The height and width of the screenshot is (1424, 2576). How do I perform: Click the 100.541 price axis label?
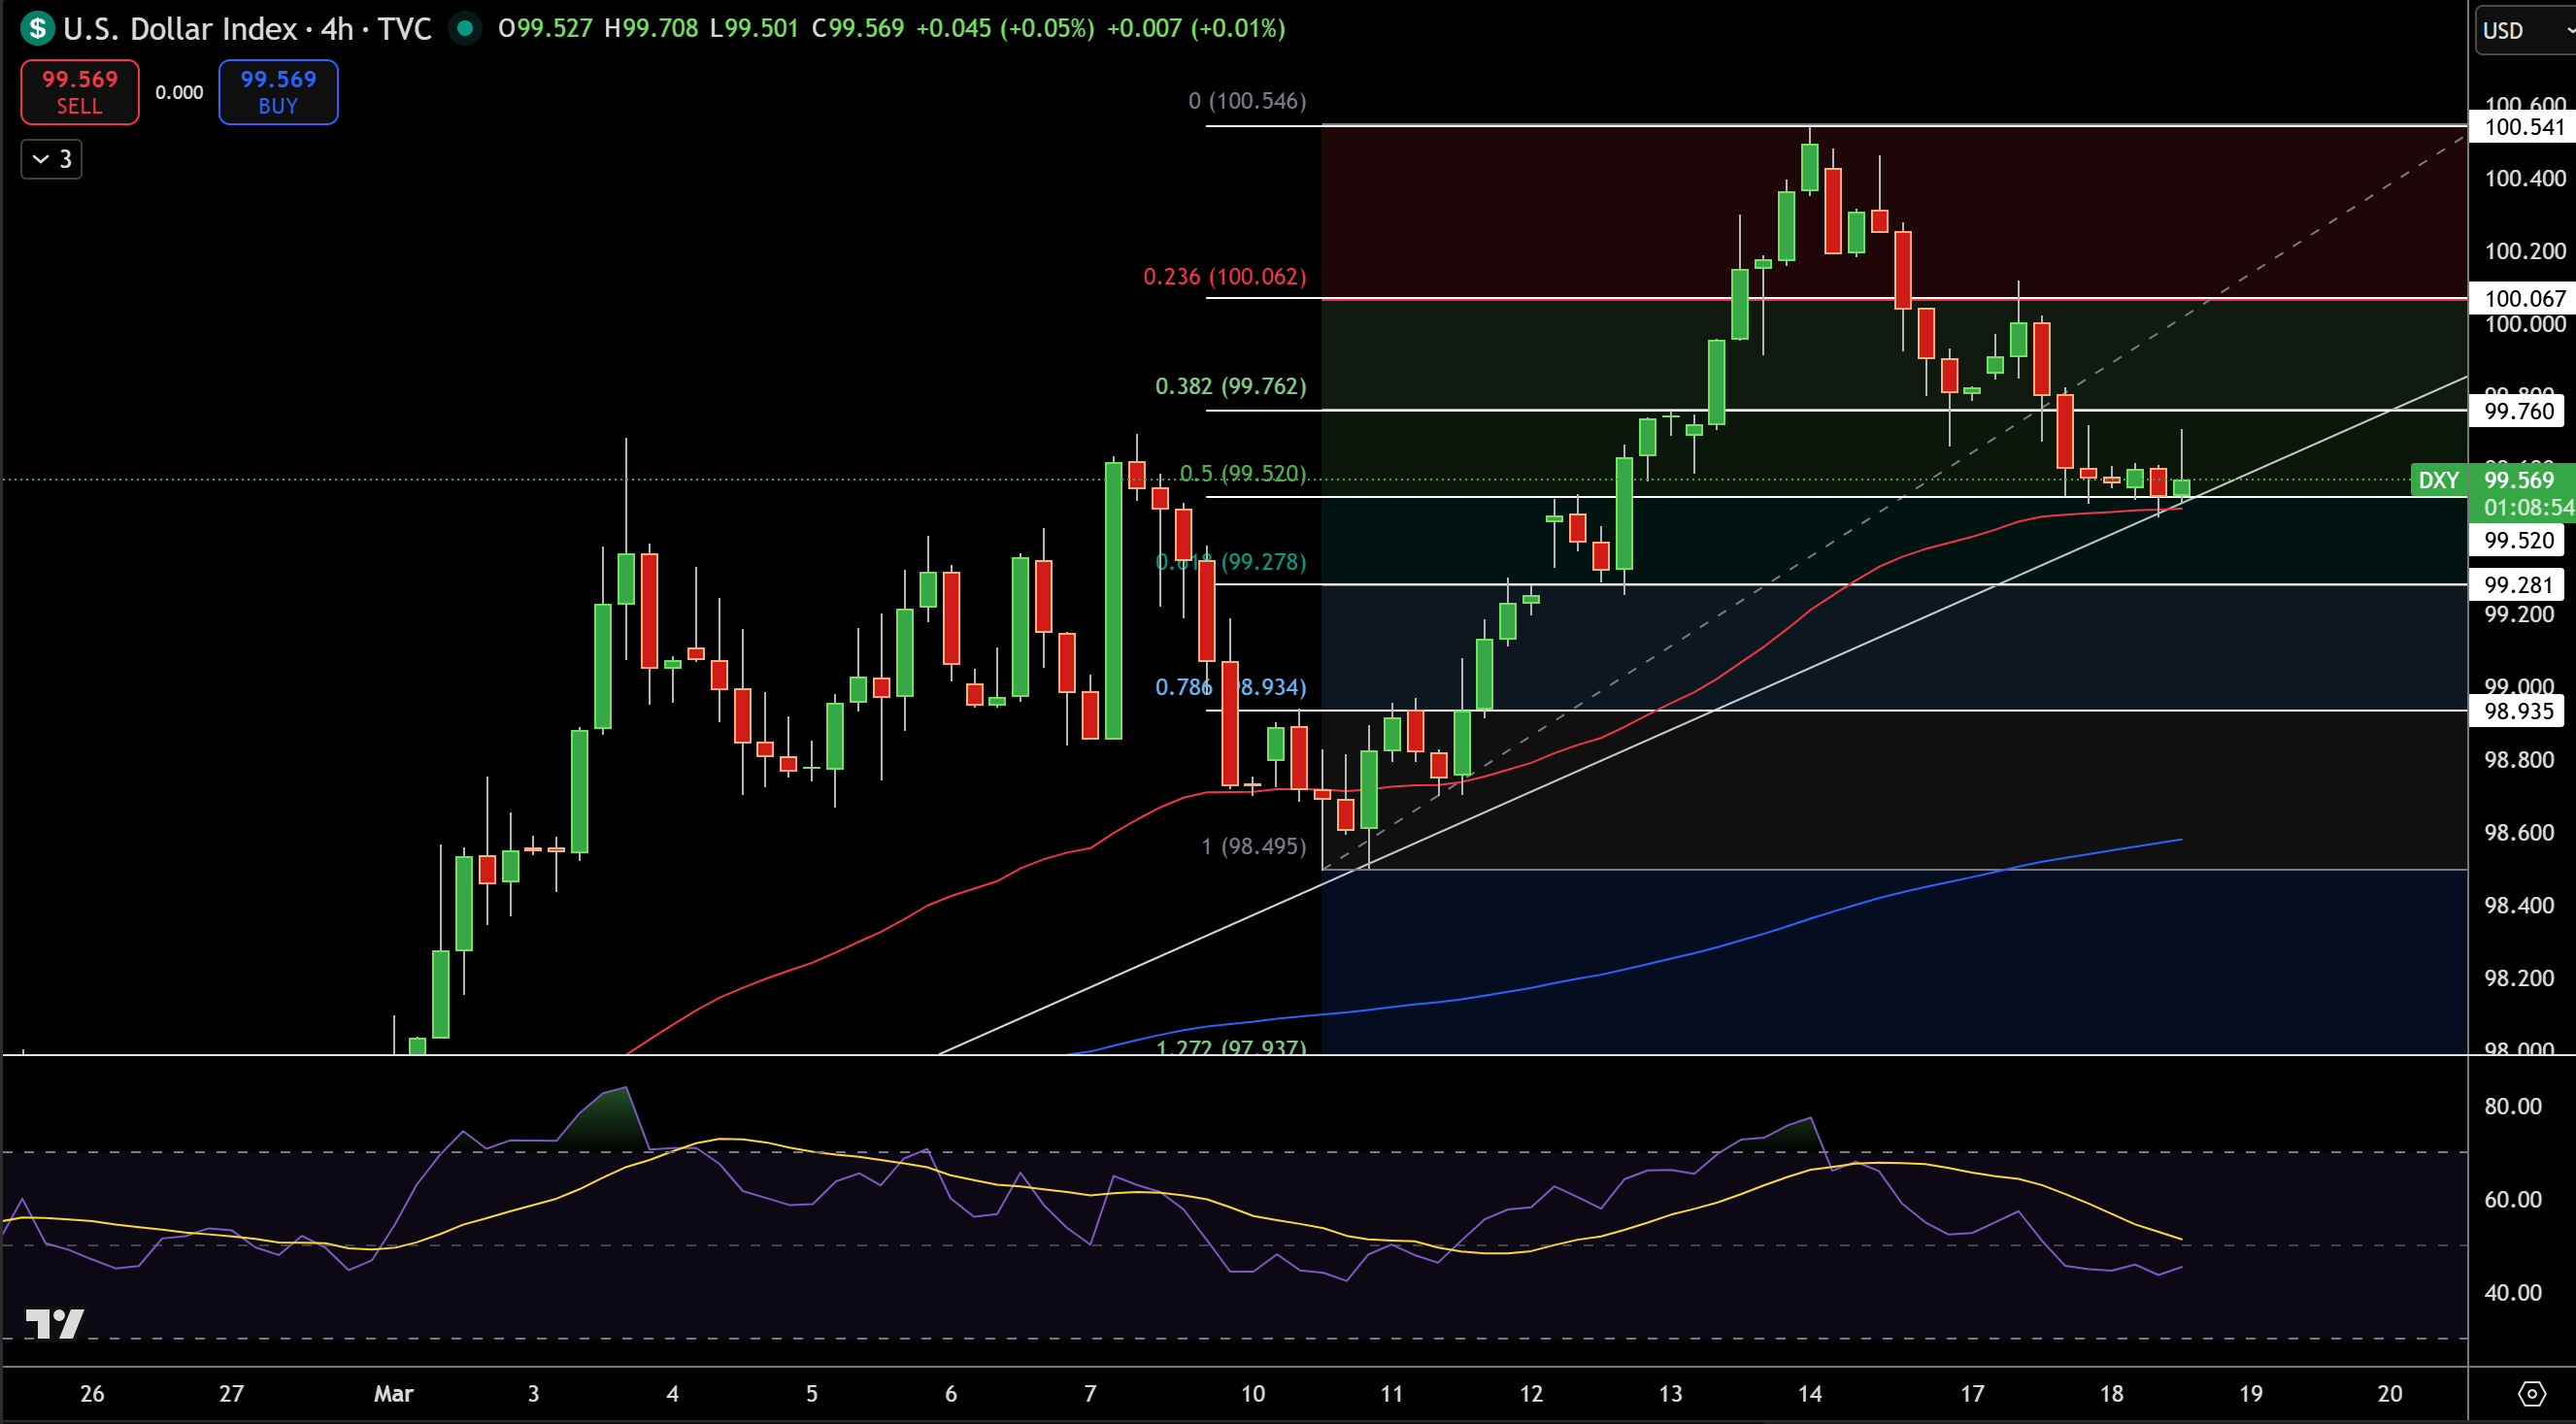coord(2524,127)
